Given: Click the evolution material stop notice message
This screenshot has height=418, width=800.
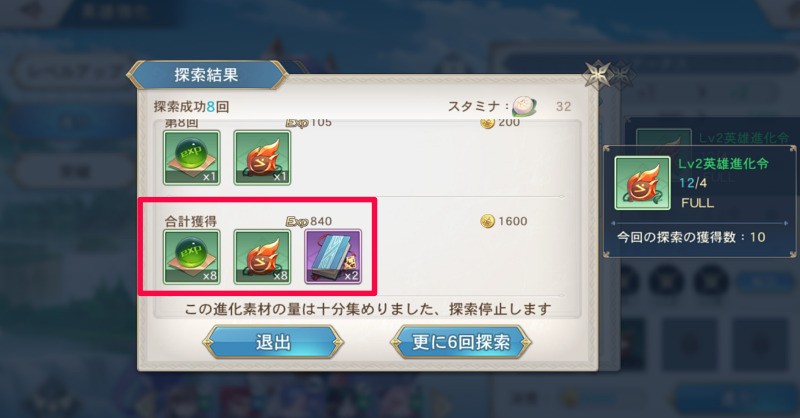Looking at the screenshot, I should tap(368, 309).
